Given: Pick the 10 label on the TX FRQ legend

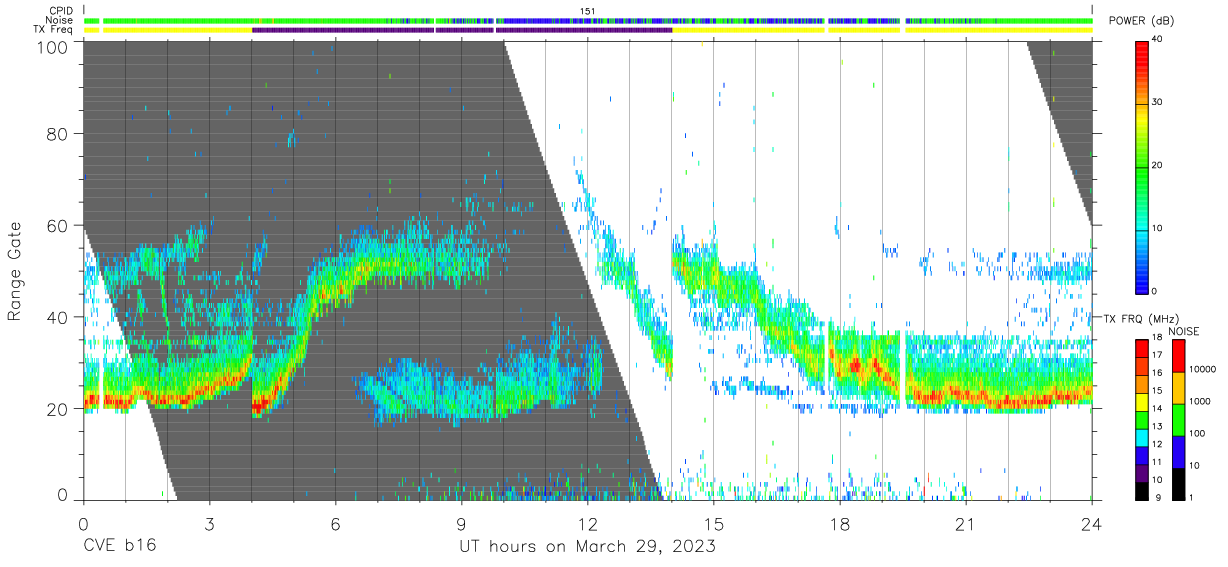Looking at the screenshot, I should point(1157,480).
